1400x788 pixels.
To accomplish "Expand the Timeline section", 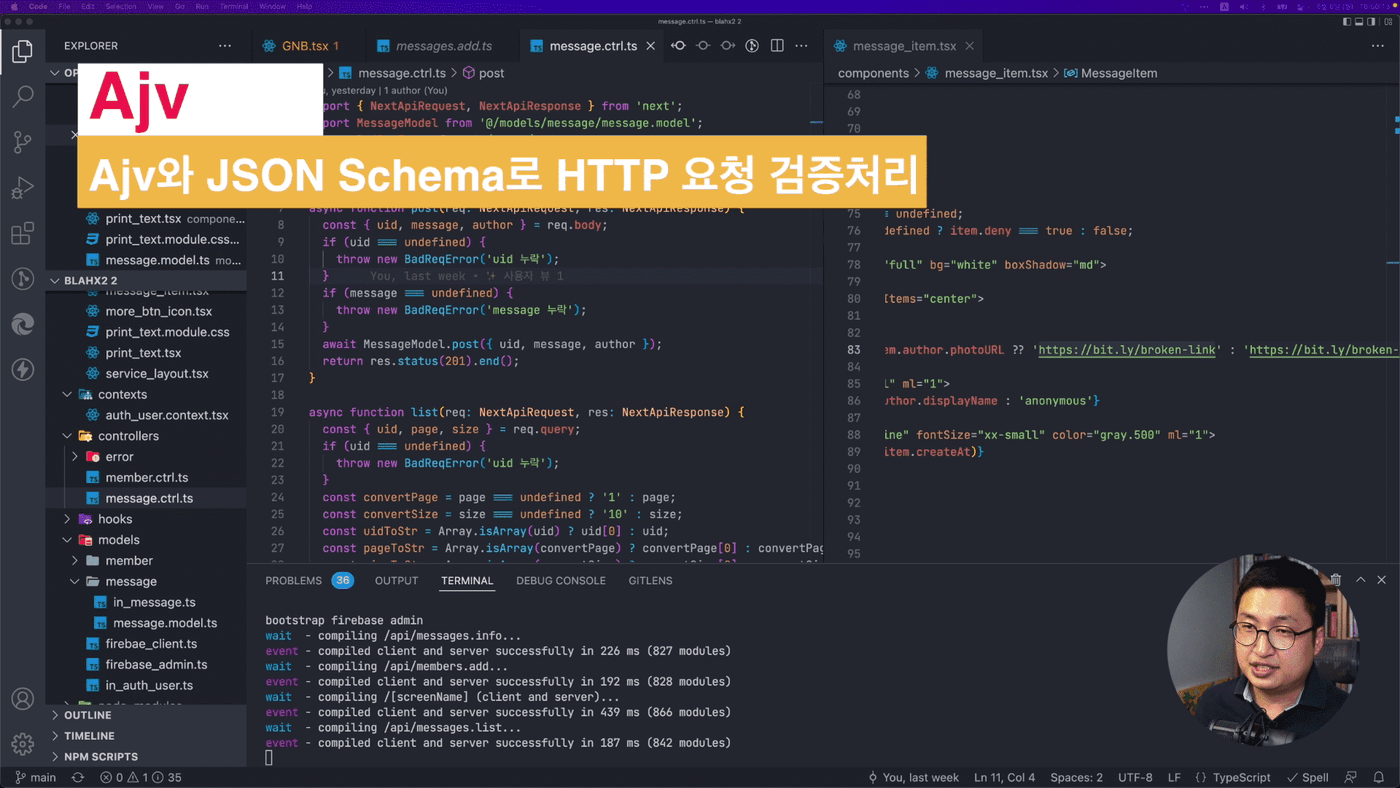I will 146,736.
